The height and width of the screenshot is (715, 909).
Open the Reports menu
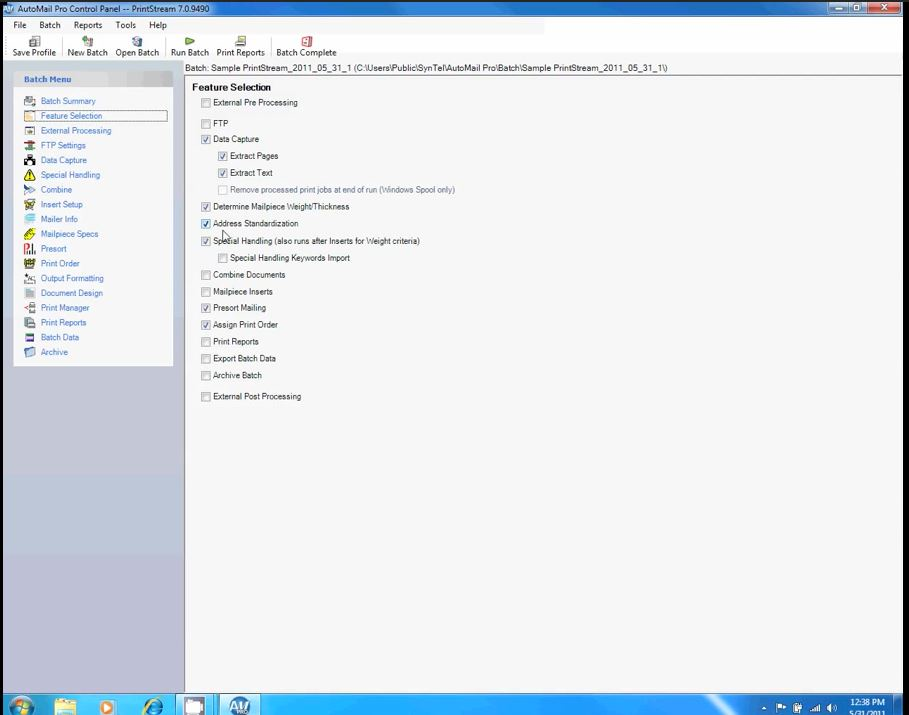[x=87, y=24]
